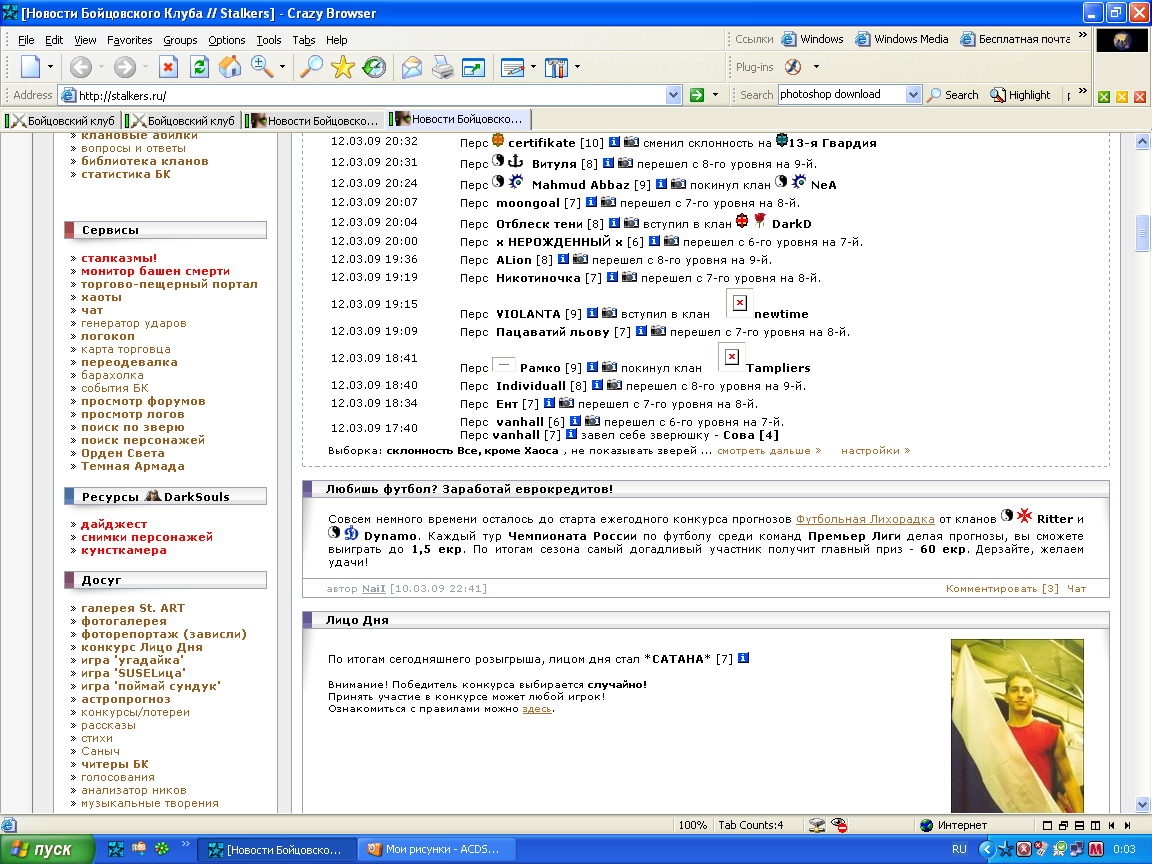Click the RU language indicator in the tray
This screenshot has width=1152, height=864.
pyautogui.click(x=959, y=849)
